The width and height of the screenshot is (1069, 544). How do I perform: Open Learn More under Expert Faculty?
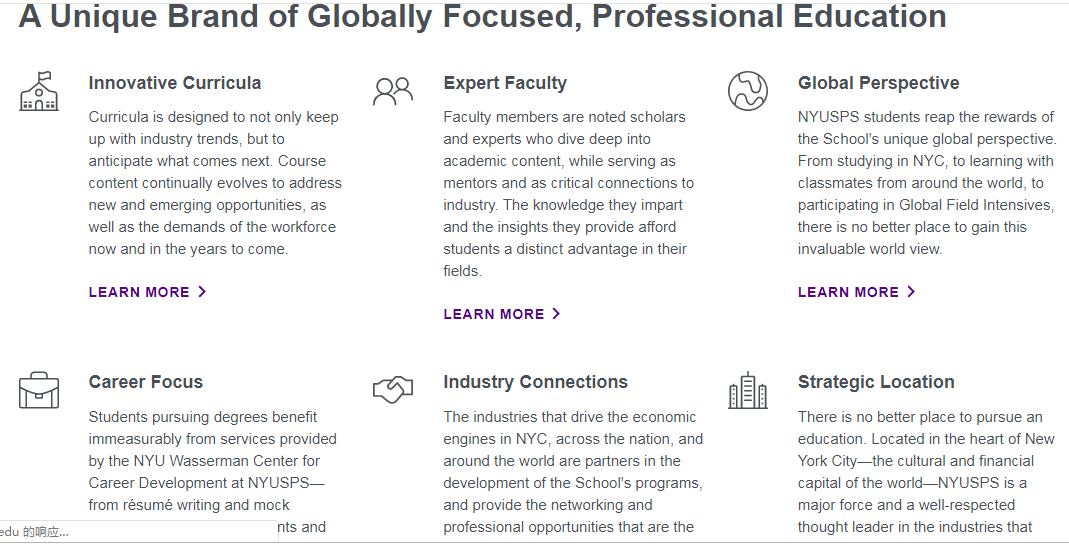pos(494,314)
